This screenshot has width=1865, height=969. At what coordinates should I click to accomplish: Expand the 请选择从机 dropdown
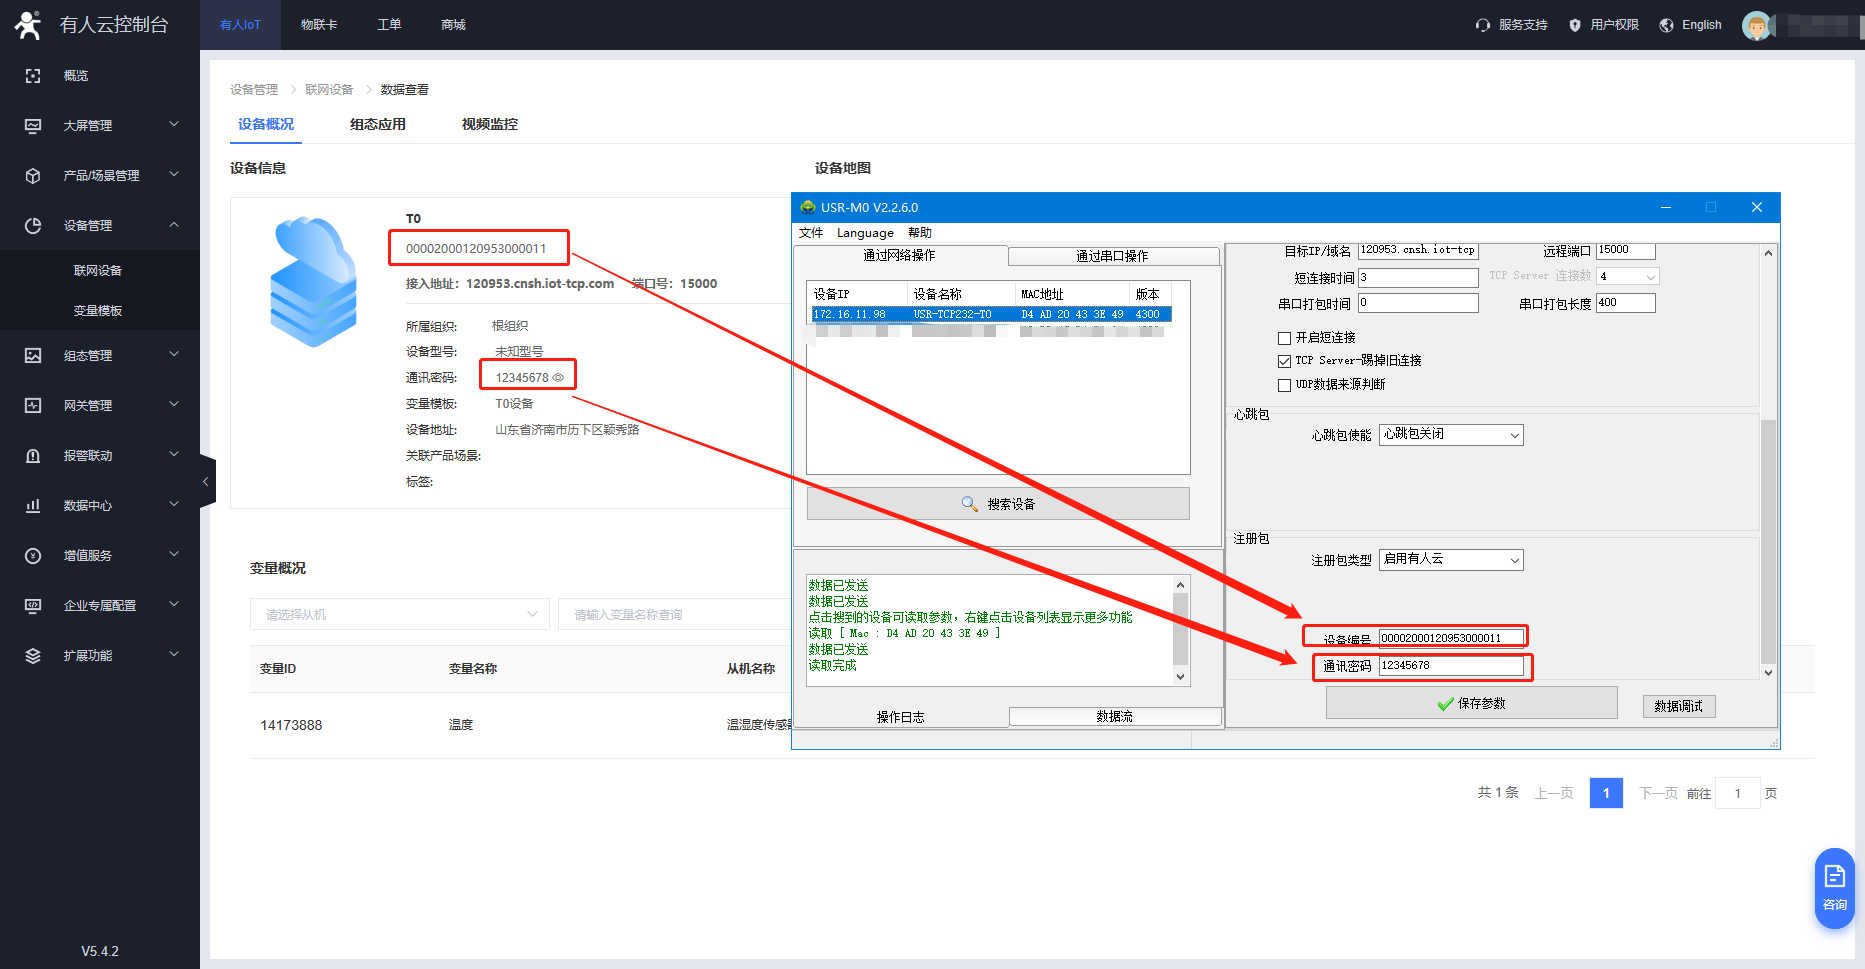click(399, 614)
